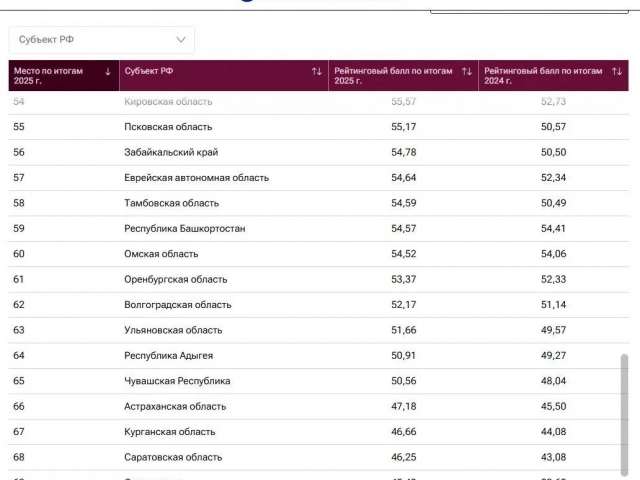Viewport: 640px width, 480px height.
Task: Click 2024 score 50,50 value
Action: [x=553, y=152]
